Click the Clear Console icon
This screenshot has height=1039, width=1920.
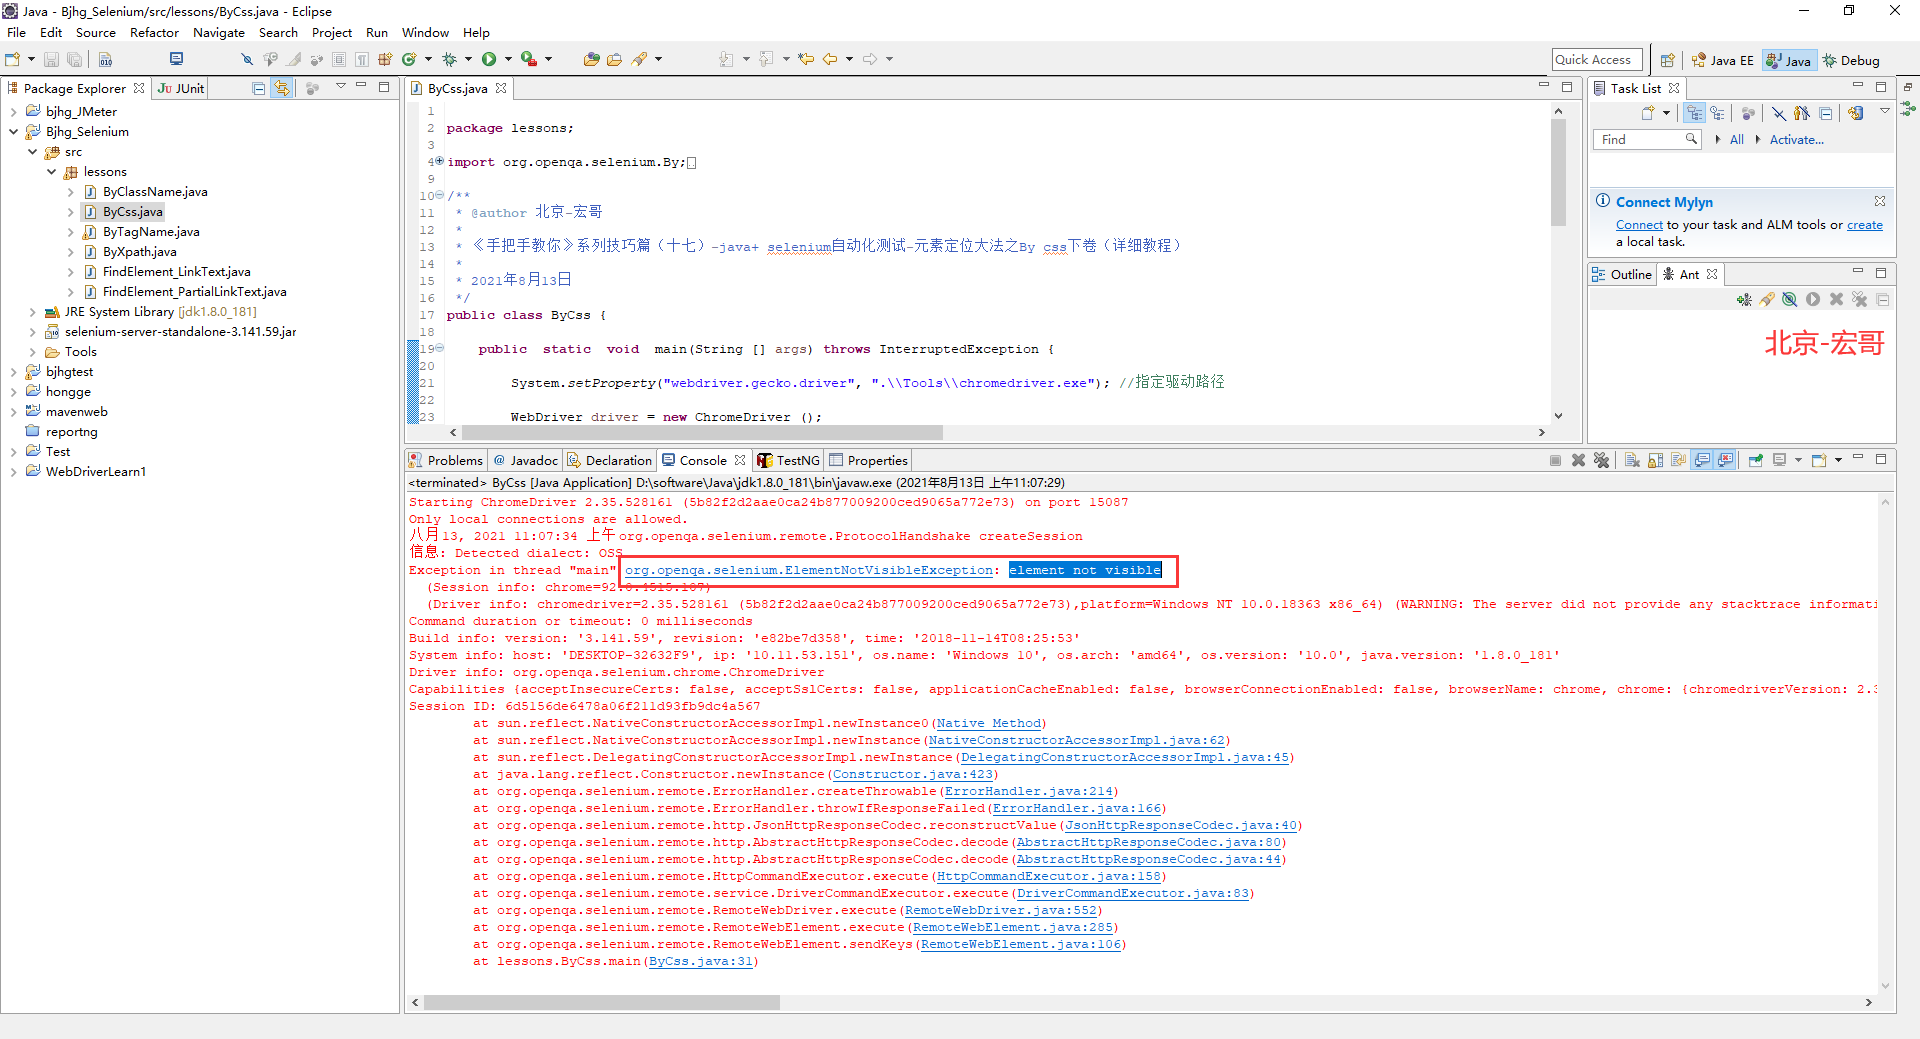1632,460
